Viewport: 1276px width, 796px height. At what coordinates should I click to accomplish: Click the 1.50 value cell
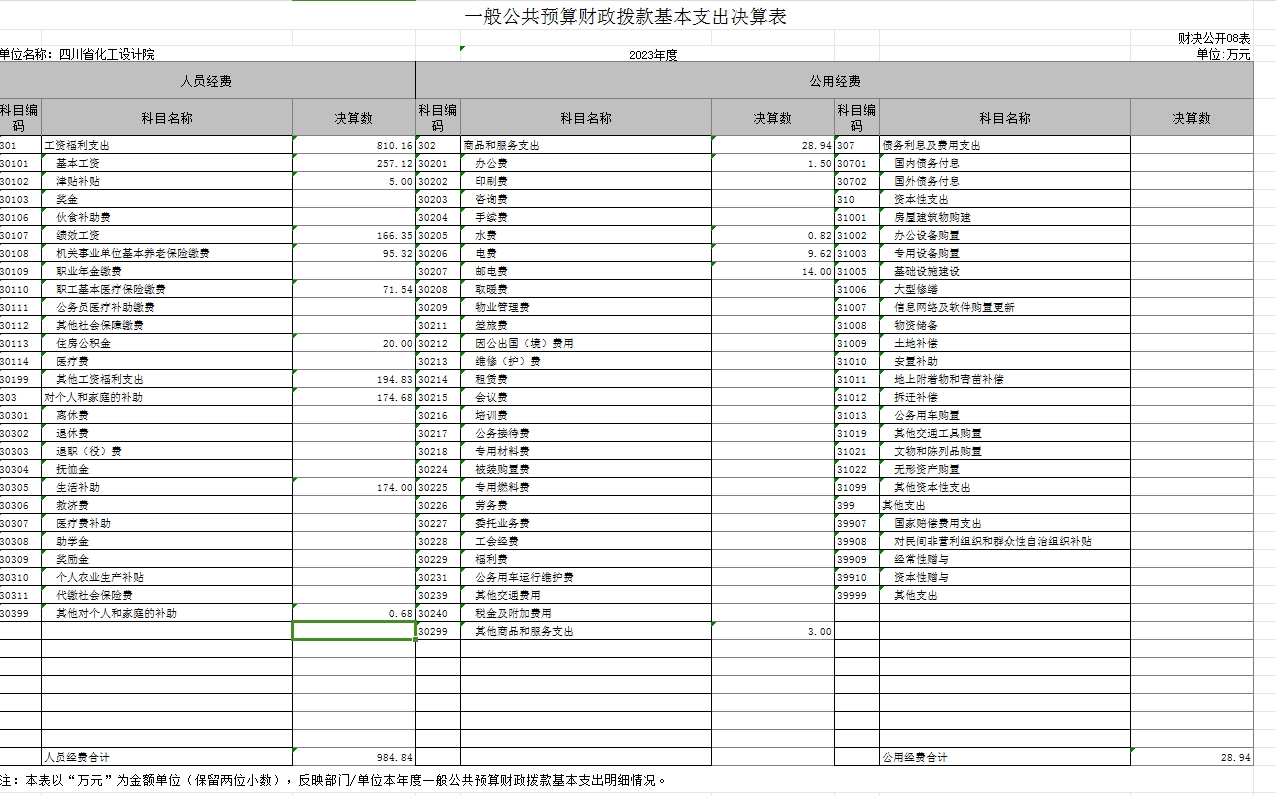773,163
